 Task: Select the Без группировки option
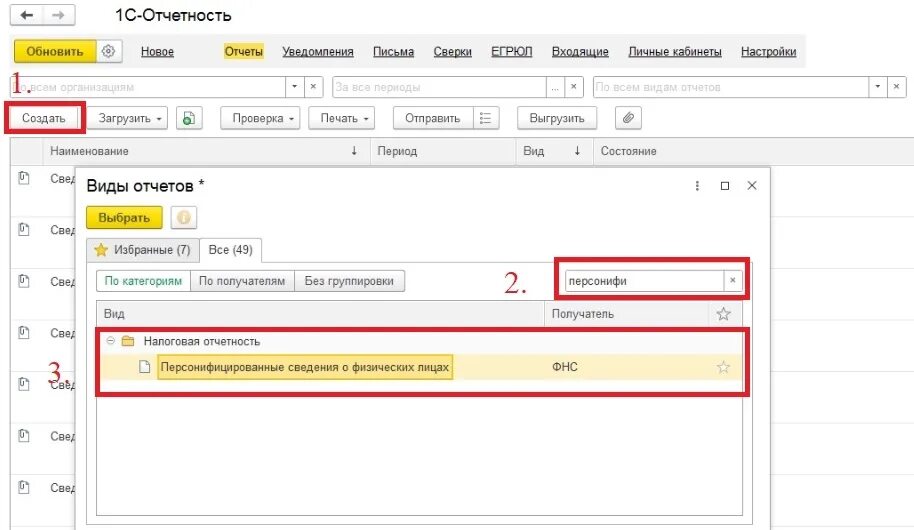349,281
